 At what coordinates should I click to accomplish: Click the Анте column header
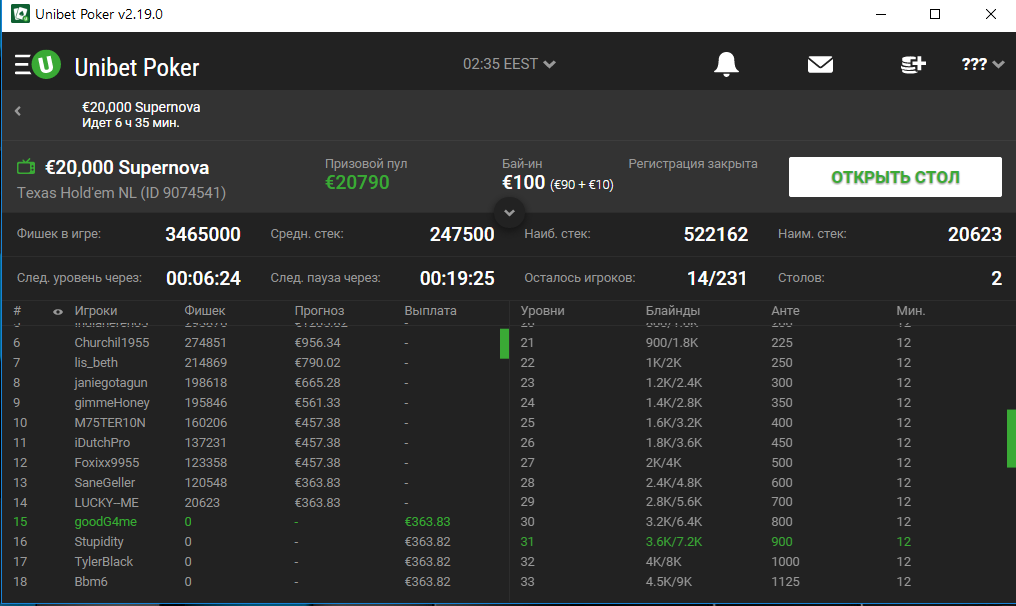click(x=785, y=311)
